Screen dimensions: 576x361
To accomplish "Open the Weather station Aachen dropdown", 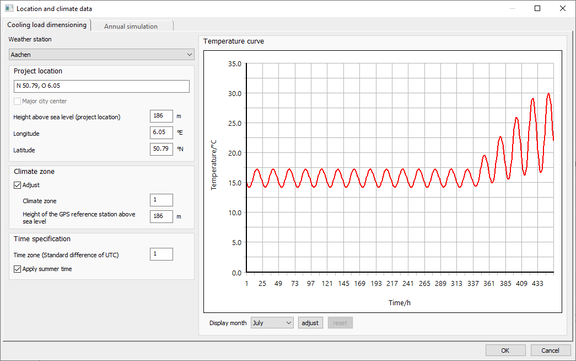I will (x=101, y=54).
